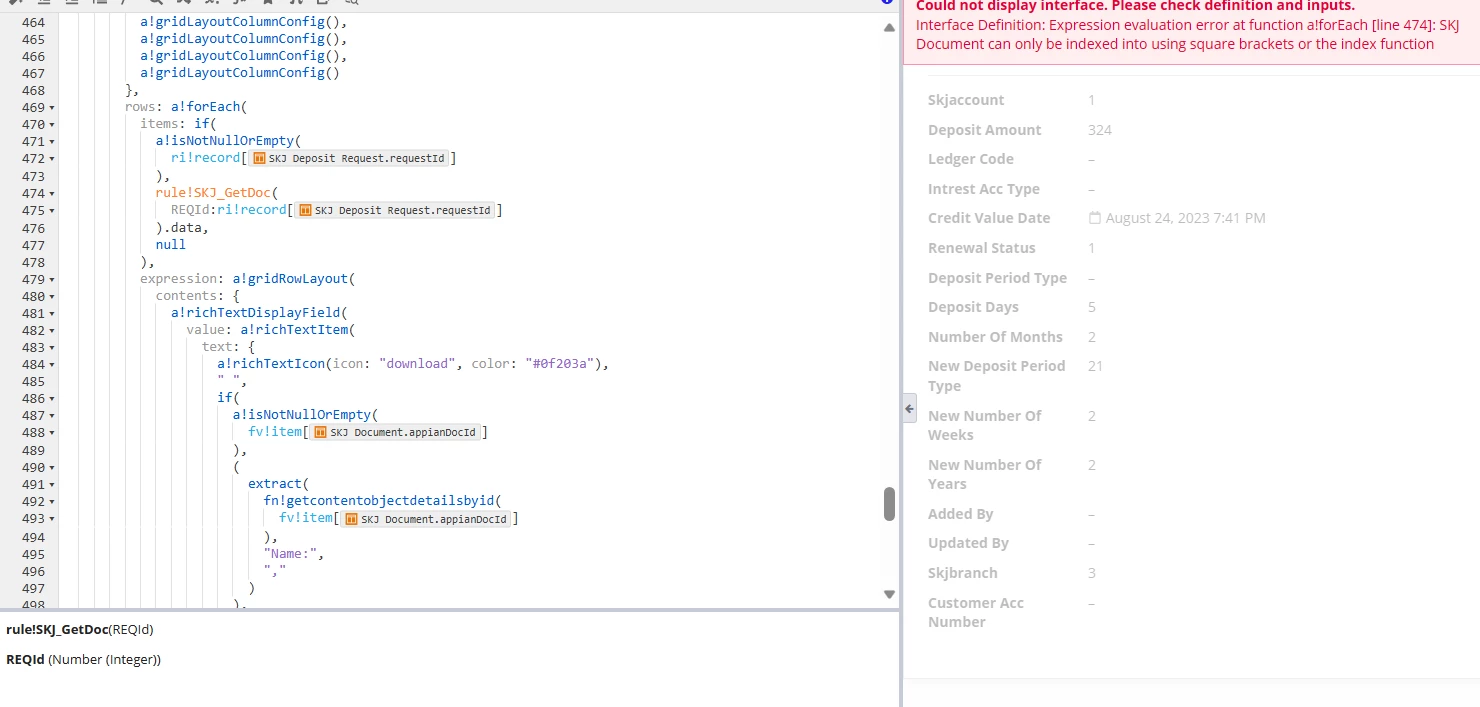Viewport: 1480px width, 707px height.
Task: Click the Renewal Status label
Action: 982,248
